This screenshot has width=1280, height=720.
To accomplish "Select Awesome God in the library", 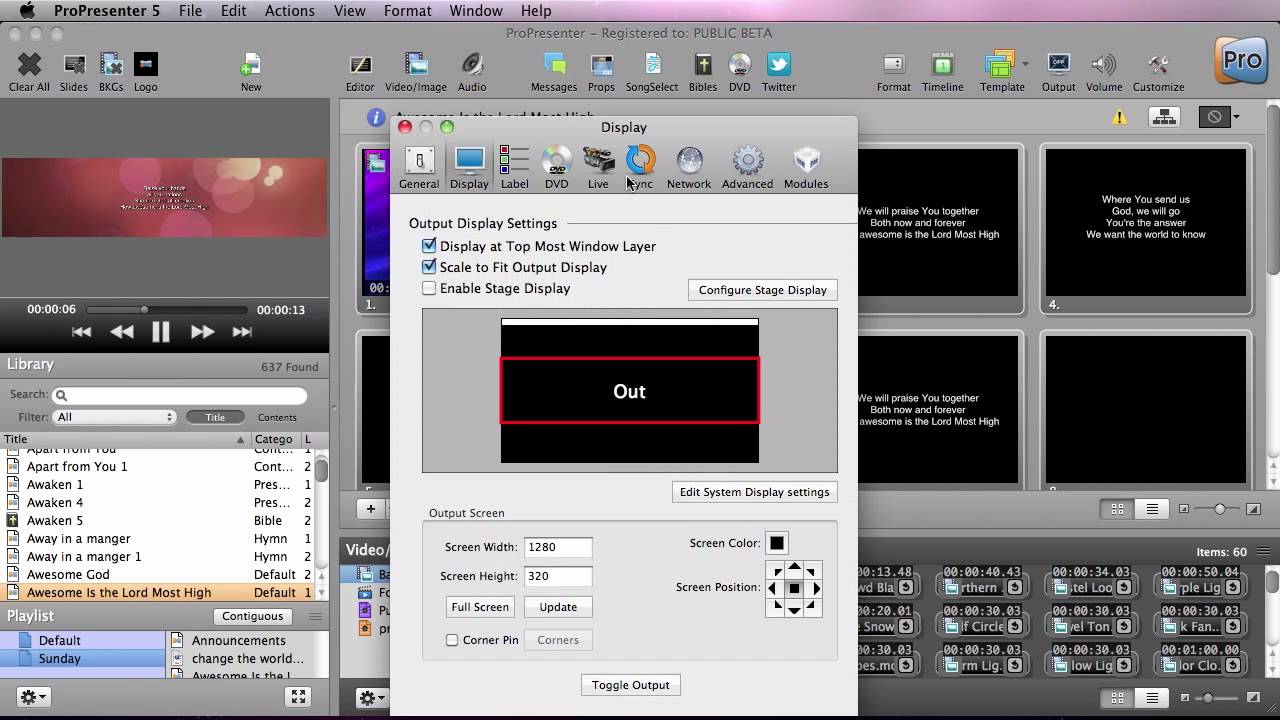I will coord(160,575).
